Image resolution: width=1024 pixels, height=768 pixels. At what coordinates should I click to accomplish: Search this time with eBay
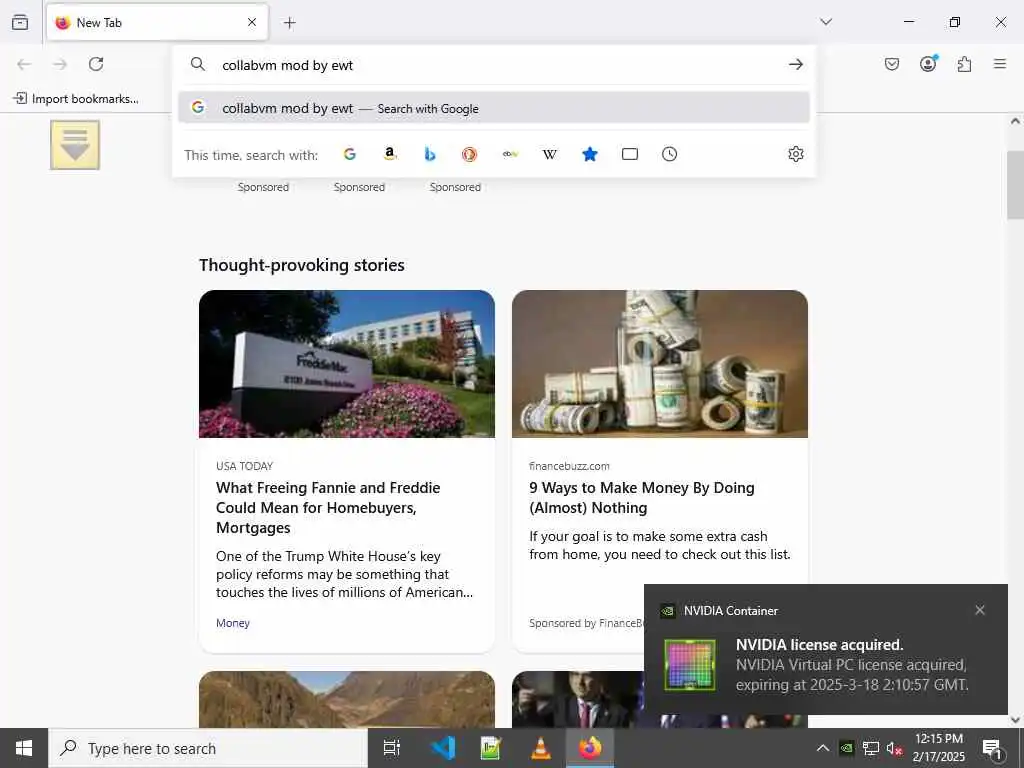510,154
